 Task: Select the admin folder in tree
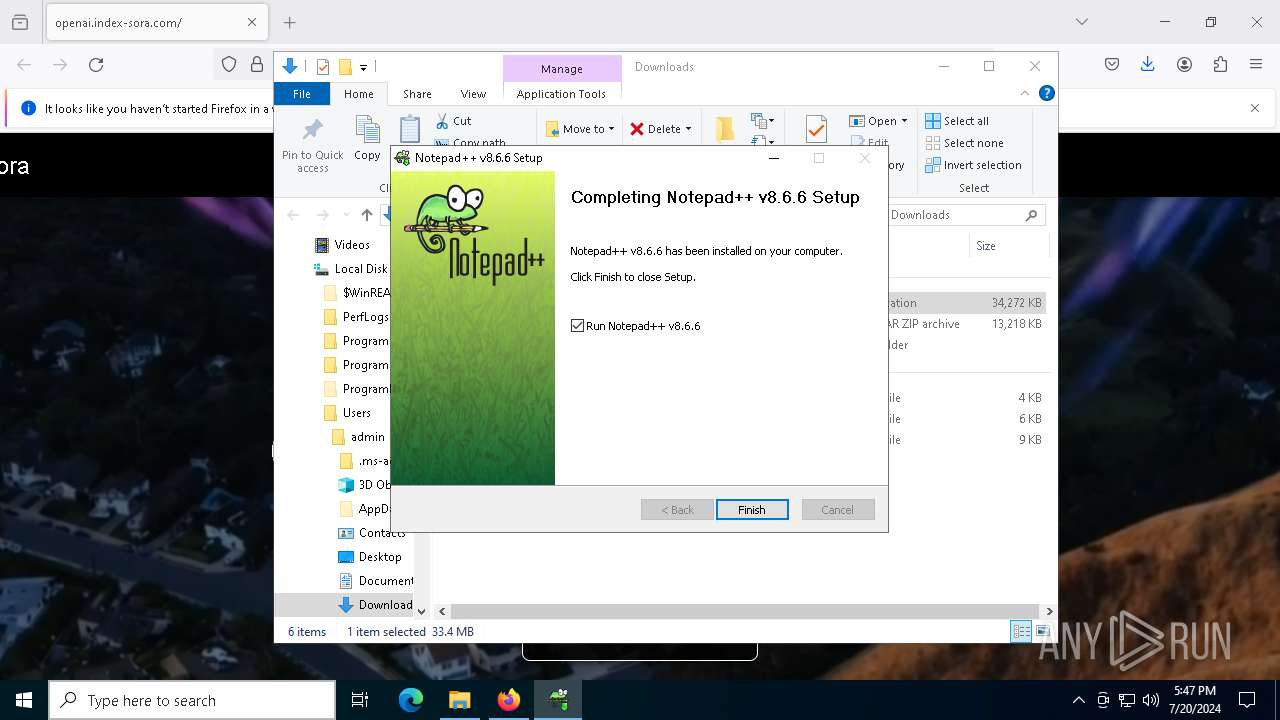pos(358,437)
